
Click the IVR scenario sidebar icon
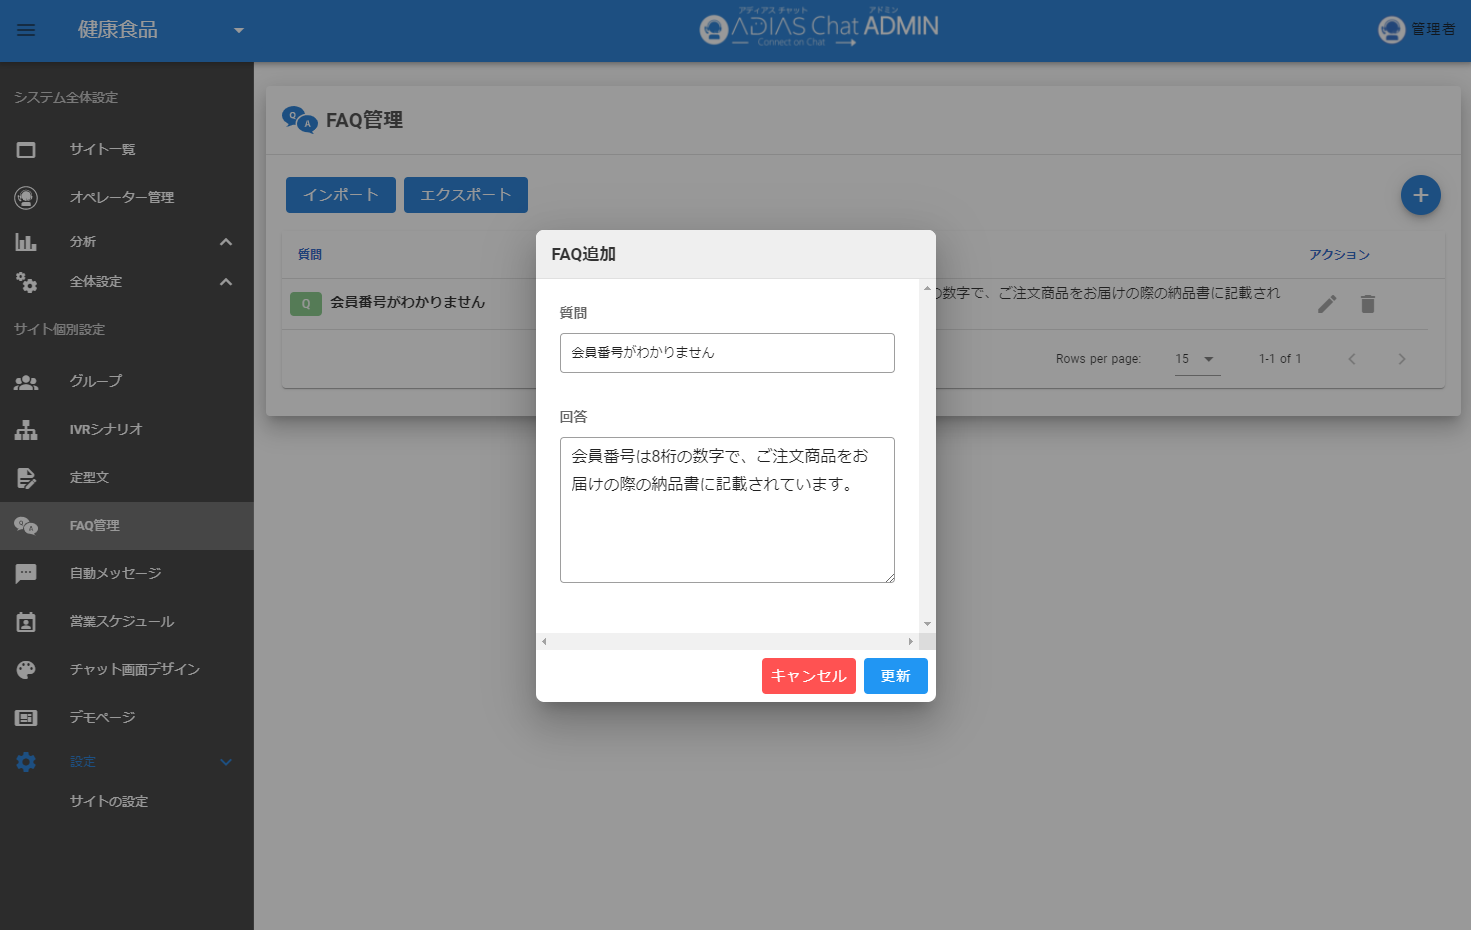[26, 430]
